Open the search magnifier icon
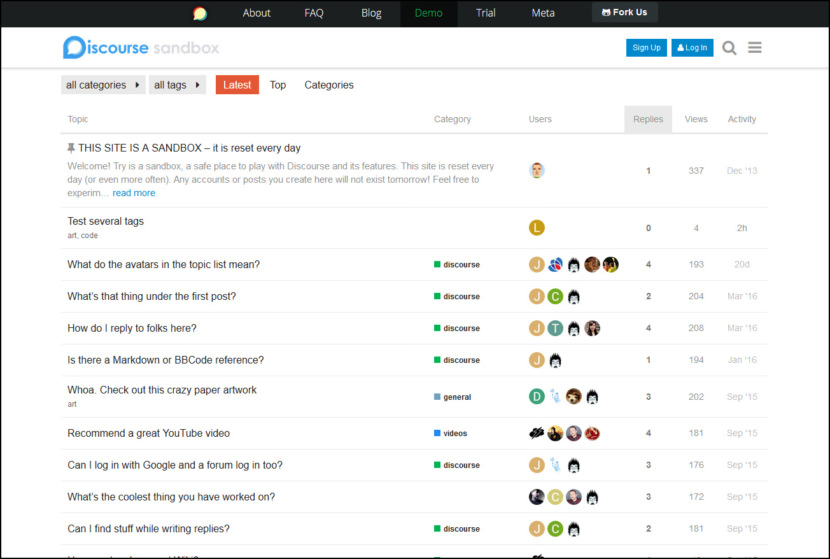830x559 pixels. (729, 48)
